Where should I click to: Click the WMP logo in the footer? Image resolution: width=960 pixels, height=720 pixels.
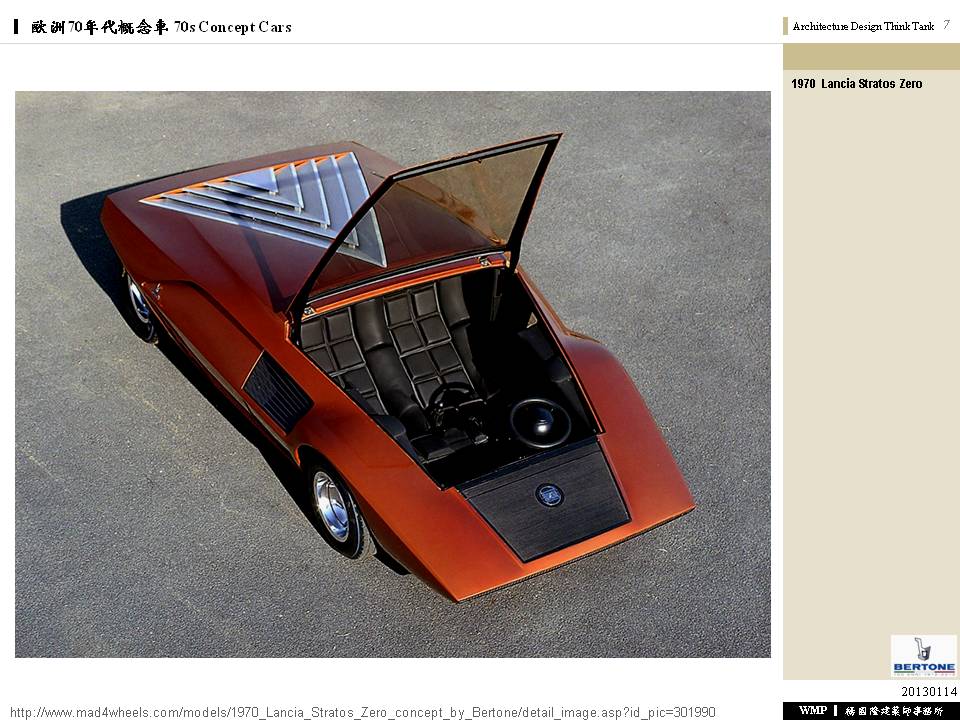[x=812, y=710]
